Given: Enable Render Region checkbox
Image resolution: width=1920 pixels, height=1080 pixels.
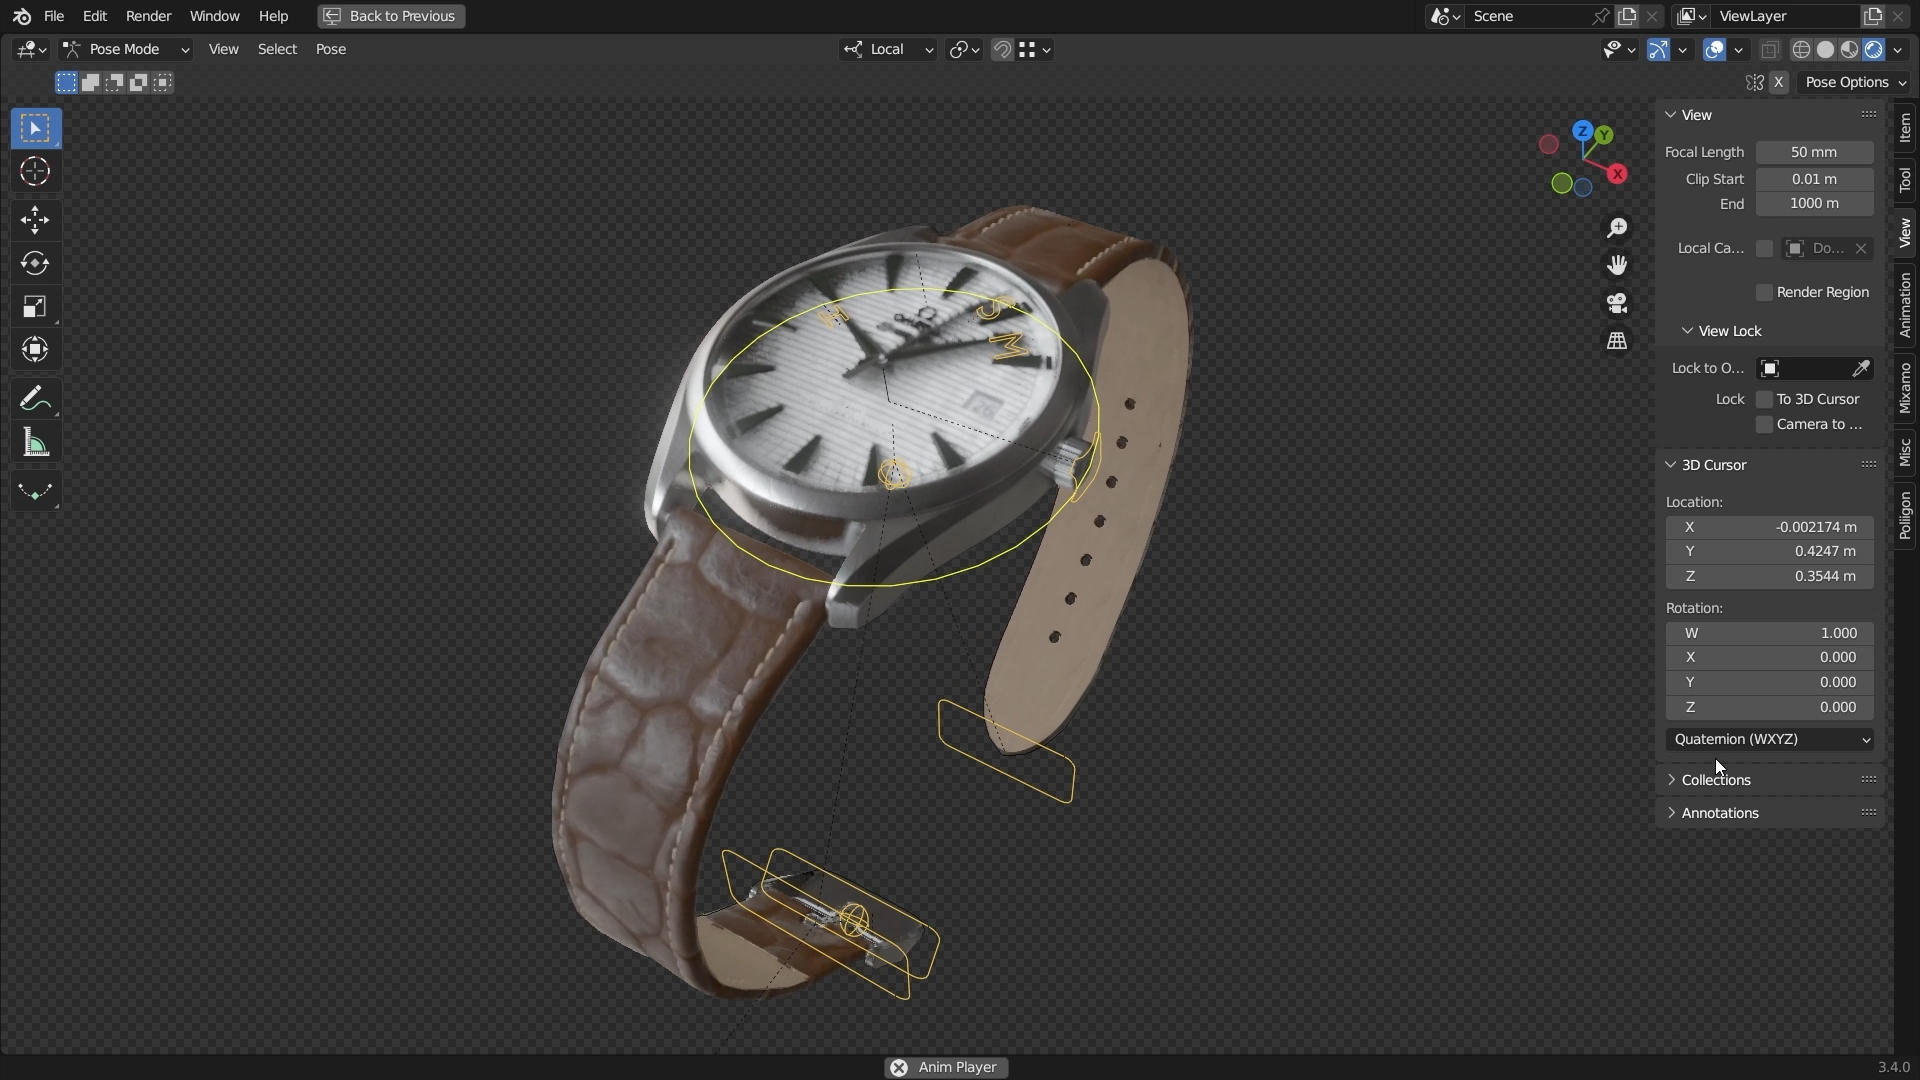Looking at the screenshot, I should click(1764, 292).
